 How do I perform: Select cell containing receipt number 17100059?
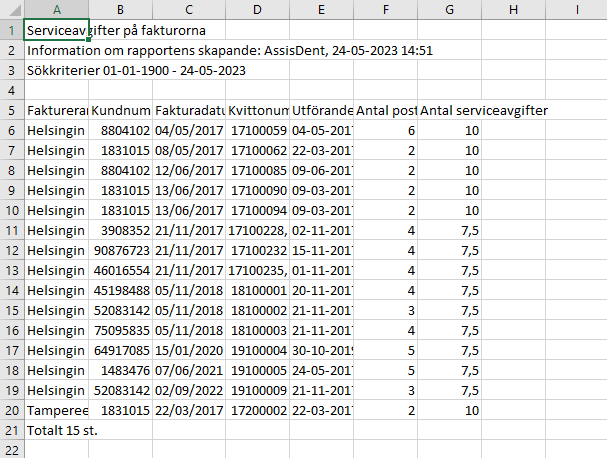tap(257, 131)
